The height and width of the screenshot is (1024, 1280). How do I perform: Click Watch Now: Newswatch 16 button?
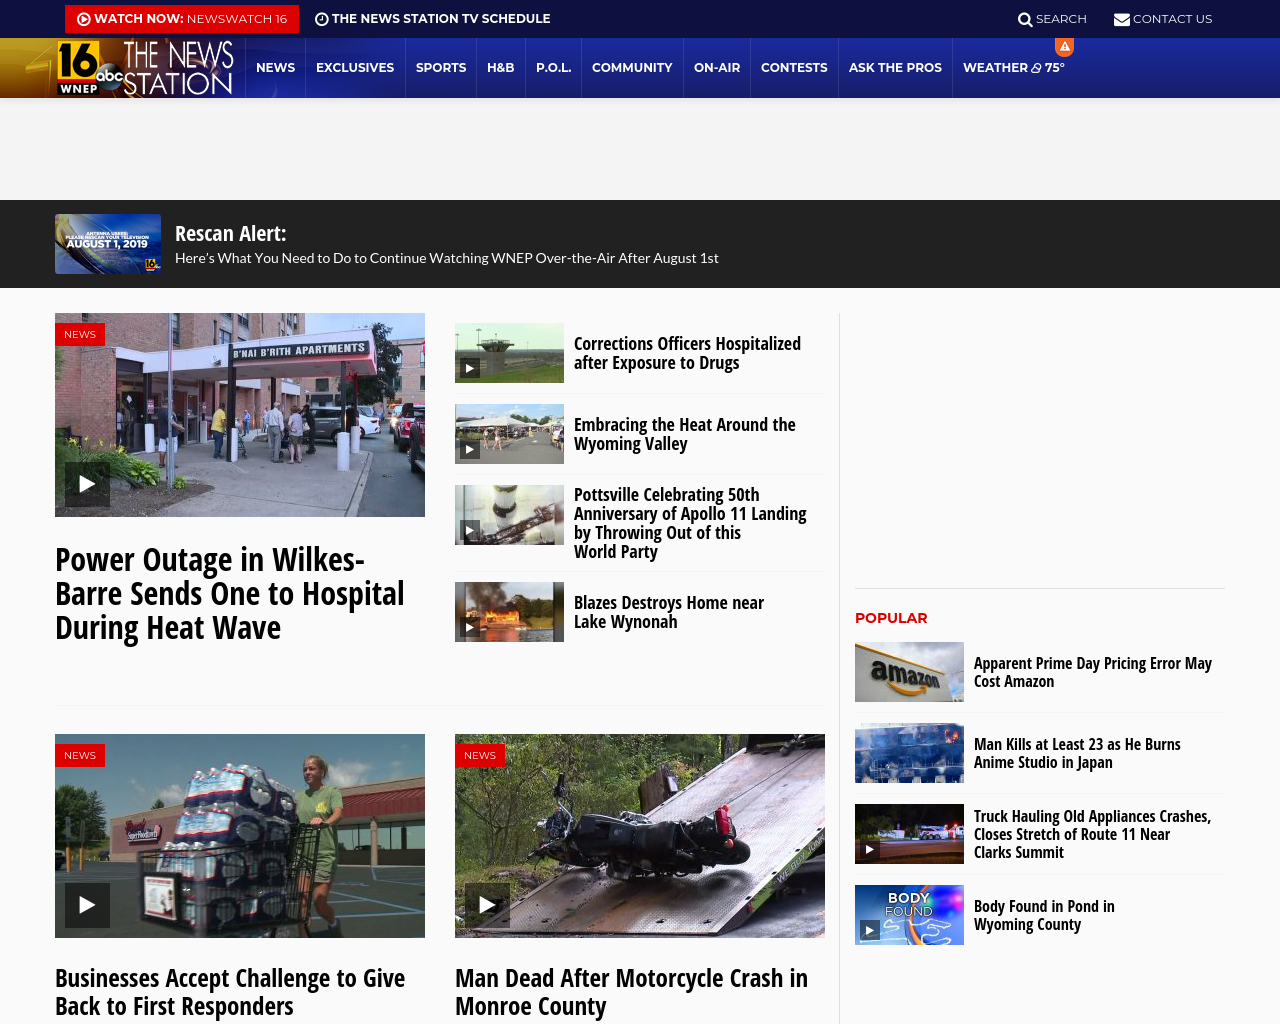pyautogui.click(x=182, y=19)
